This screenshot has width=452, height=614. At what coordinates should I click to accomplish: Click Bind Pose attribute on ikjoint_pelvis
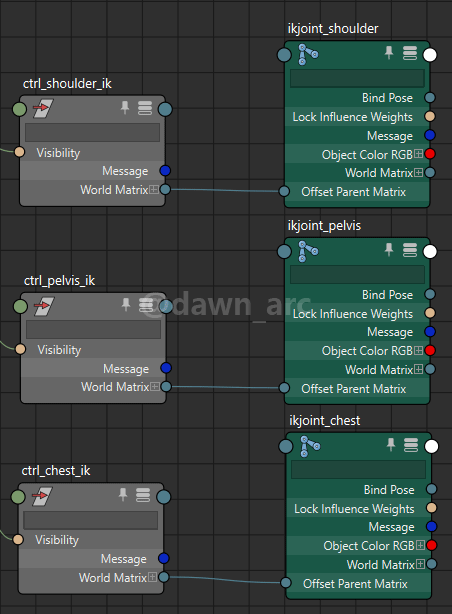coord(387,294)
